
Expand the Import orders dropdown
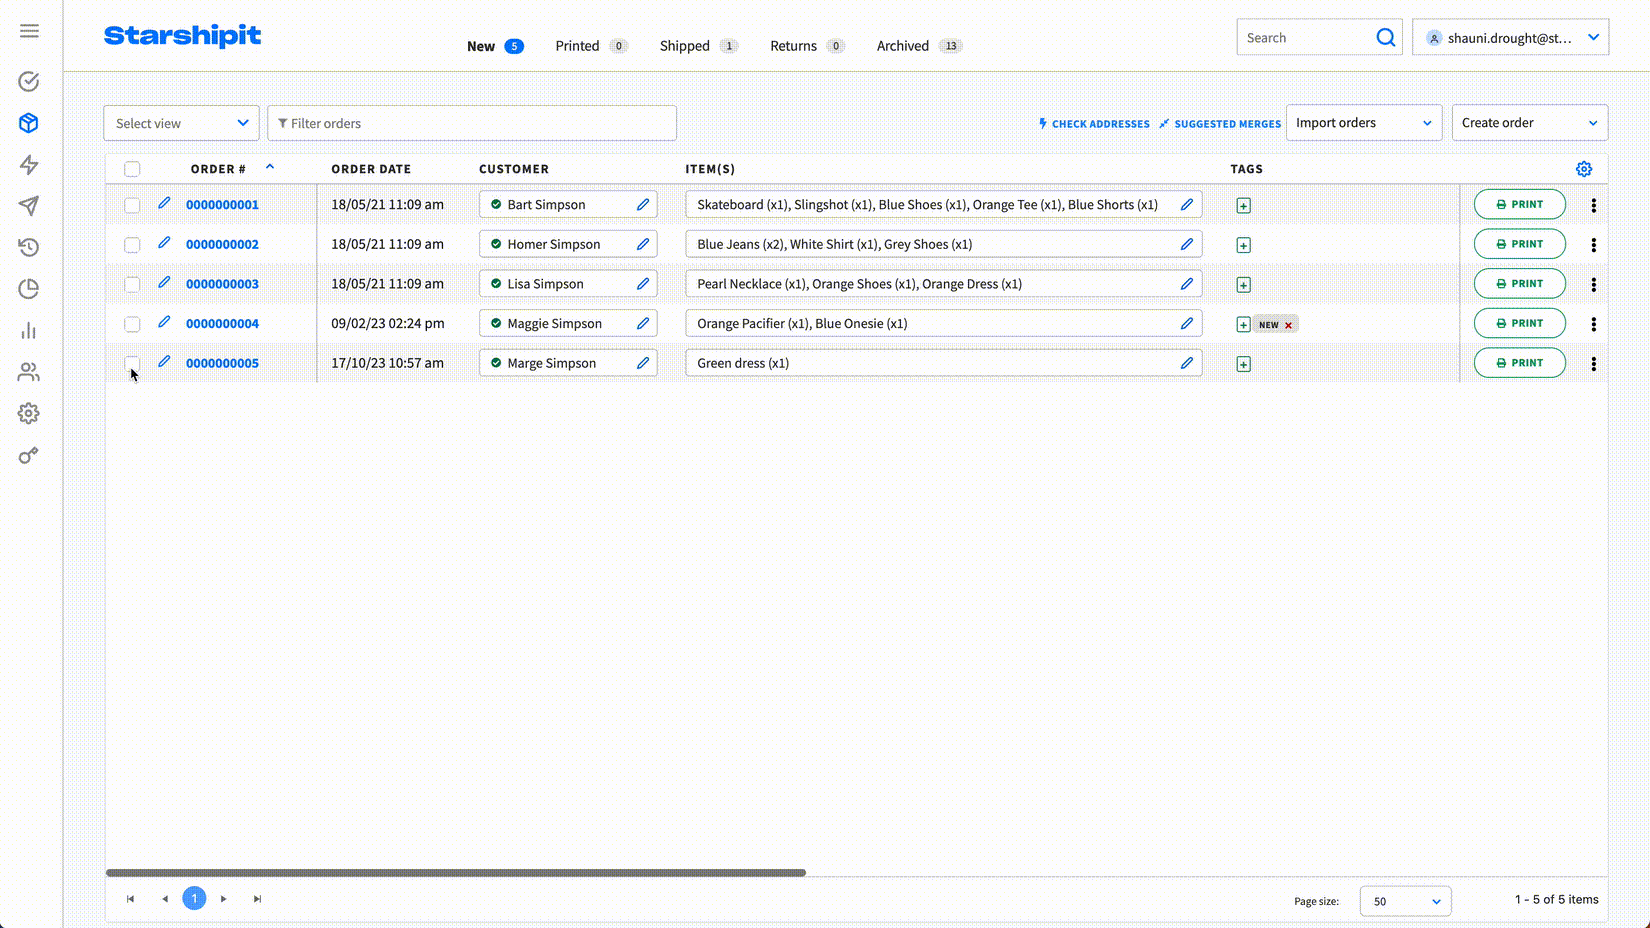click(x=1364, y=123)
